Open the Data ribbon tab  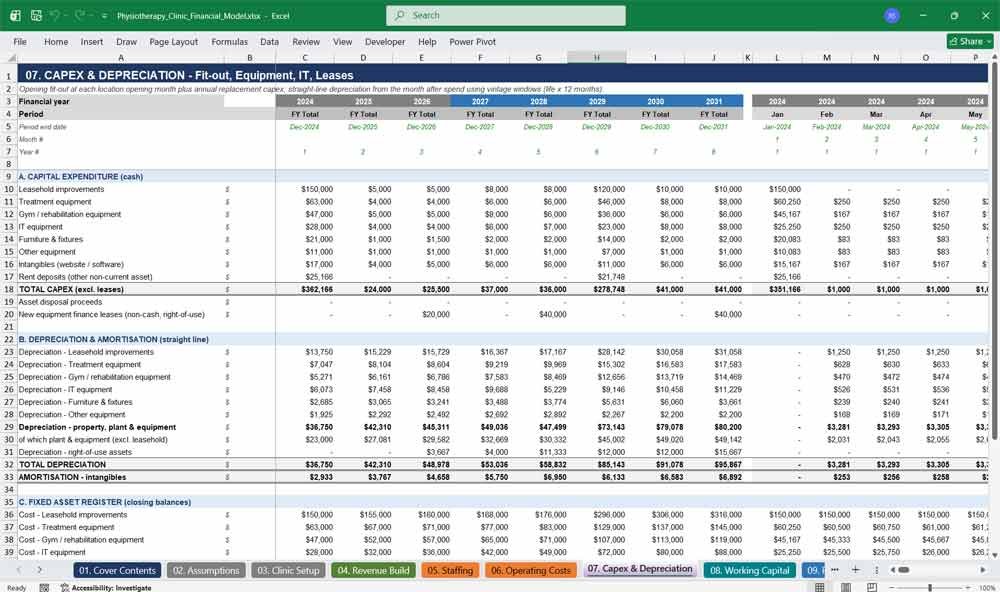(x=269, y=41)
